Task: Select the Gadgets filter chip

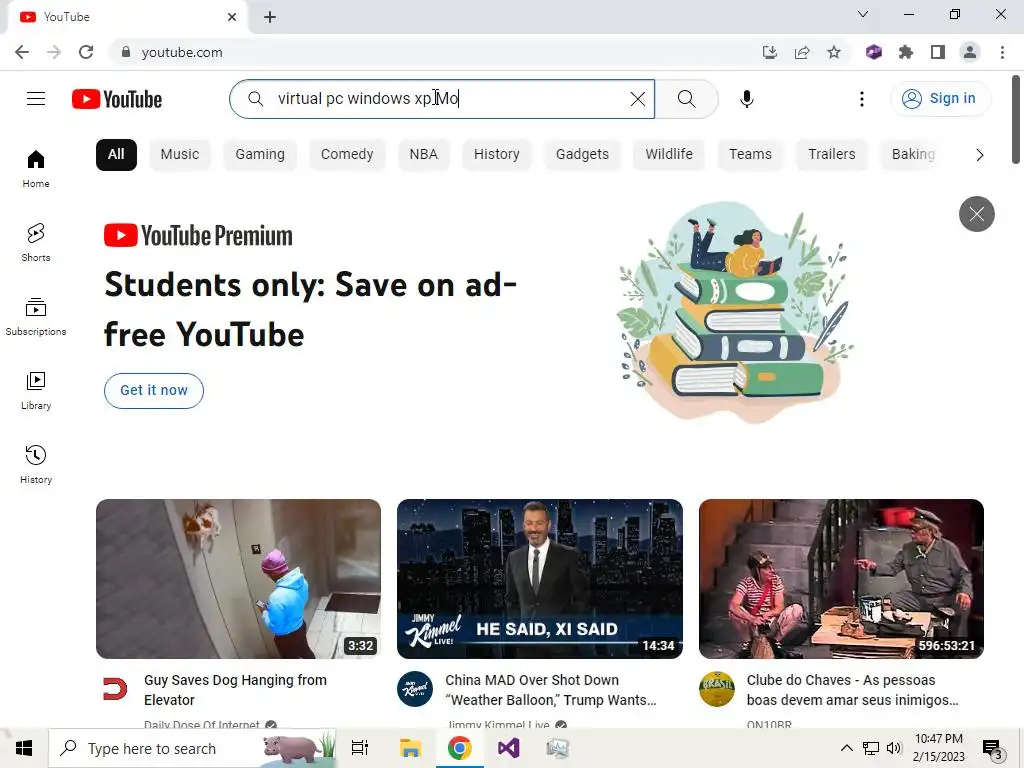Action: tap(582, 155)
